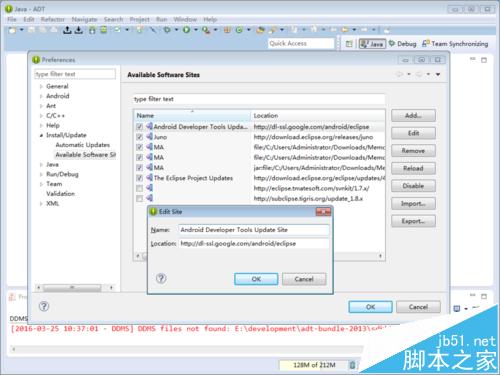
Task: Click the Remove button
Action: 413,151
